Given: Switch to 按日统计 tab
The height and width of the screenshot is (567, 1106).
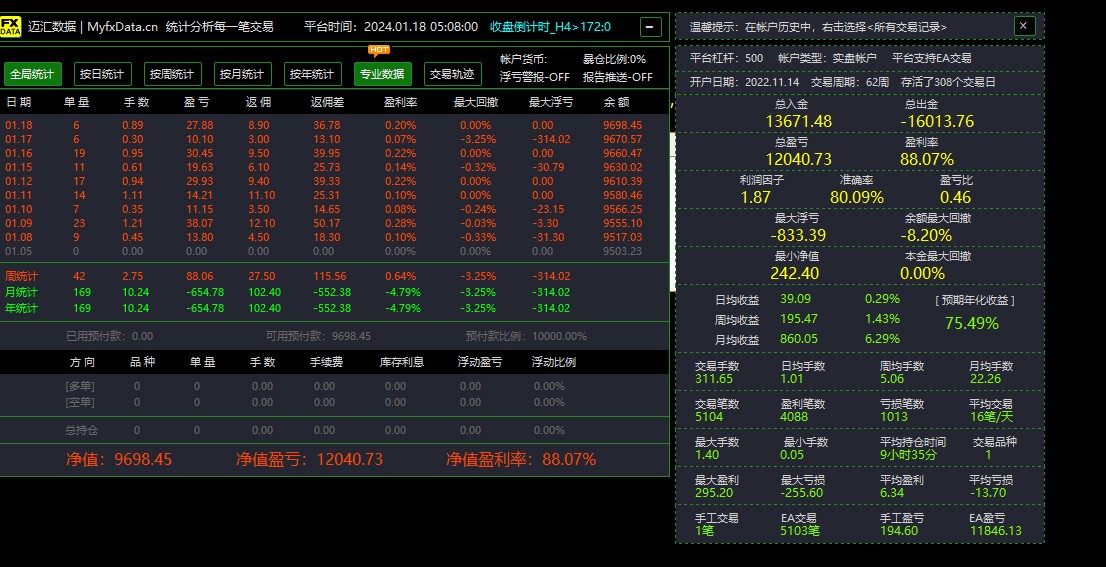Looking at the screenshot, I should click(x=102, y=74).
